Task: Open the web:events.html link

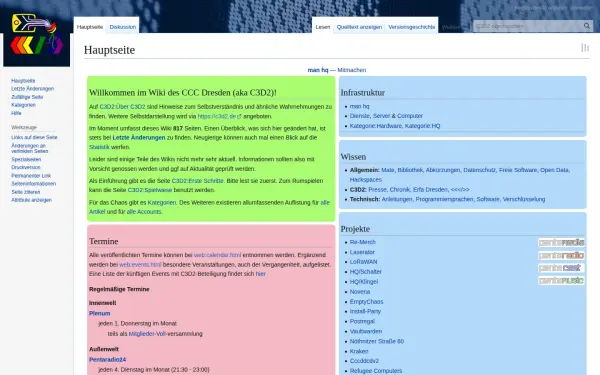Action: 140,264
